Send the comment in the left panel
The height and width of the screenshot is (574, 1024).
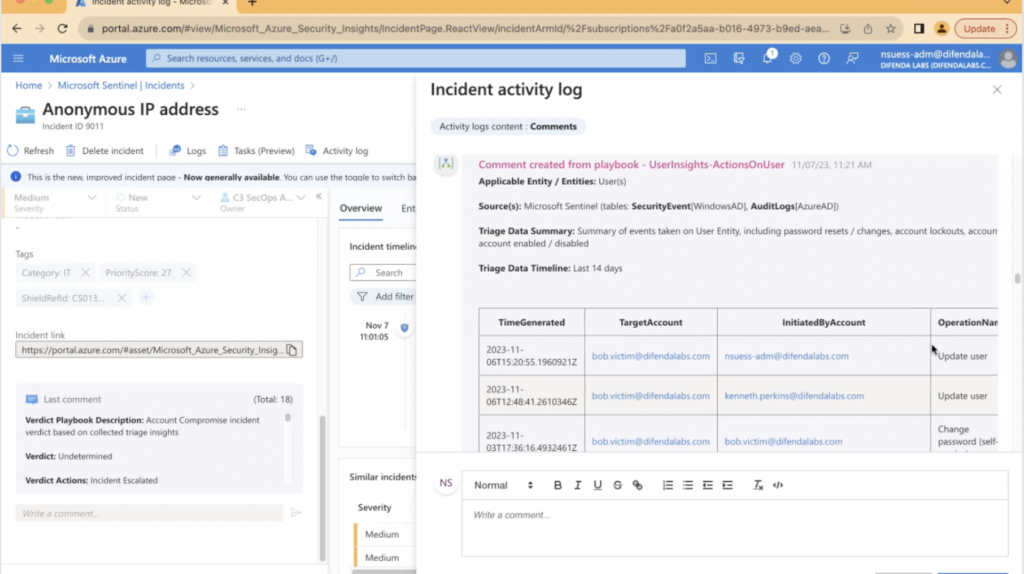pyautogui.click(x=296, y=513)
